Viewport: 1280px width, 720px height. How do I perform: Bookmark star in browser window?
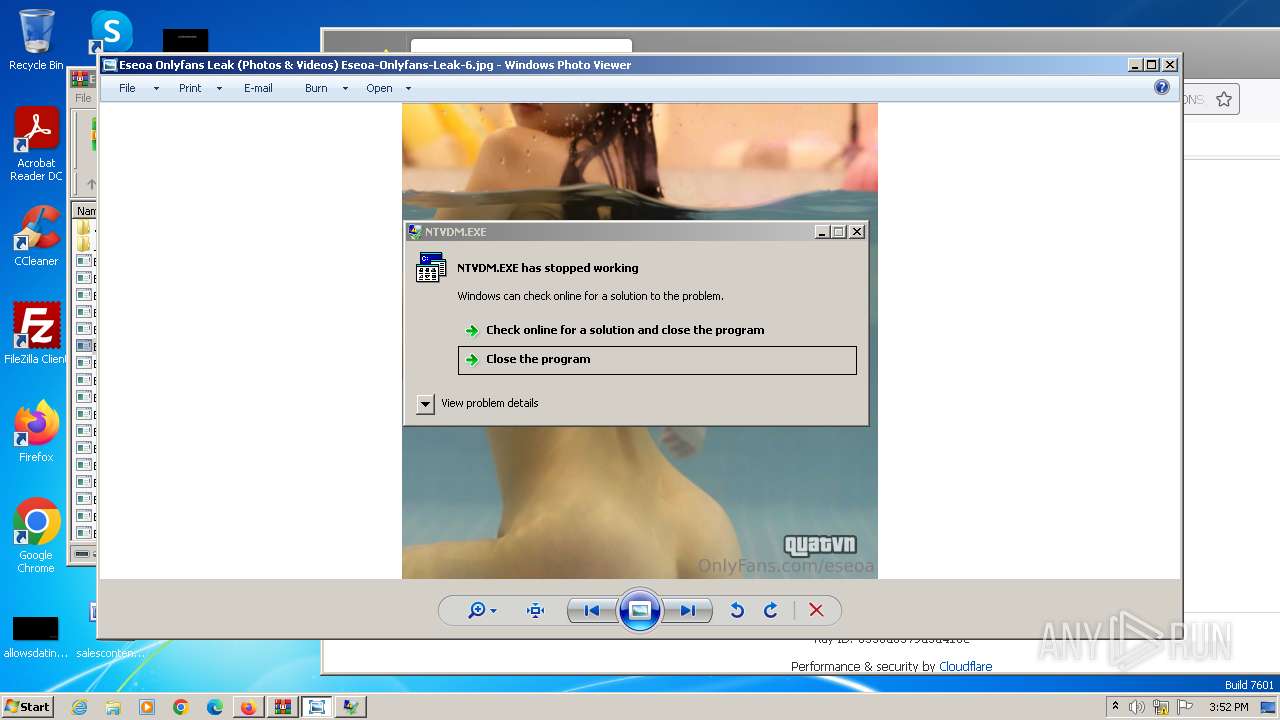[x=1224, y=99]
